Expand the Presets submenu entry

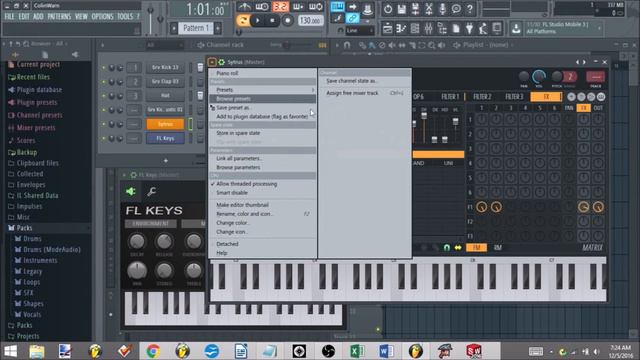click(262, 90)
